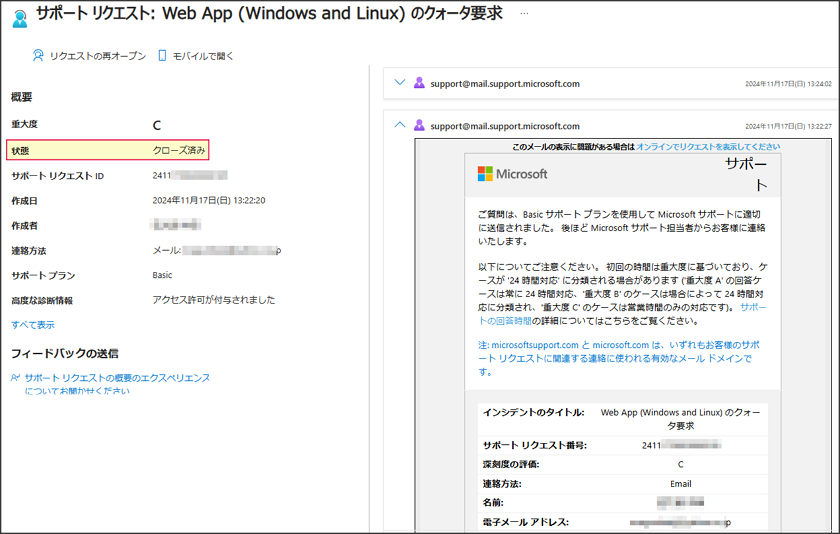The height and width of the screenshot is (534, 840).
Task: Click the feedback person icon beside the experience link
Action: [x=16, y=378]
